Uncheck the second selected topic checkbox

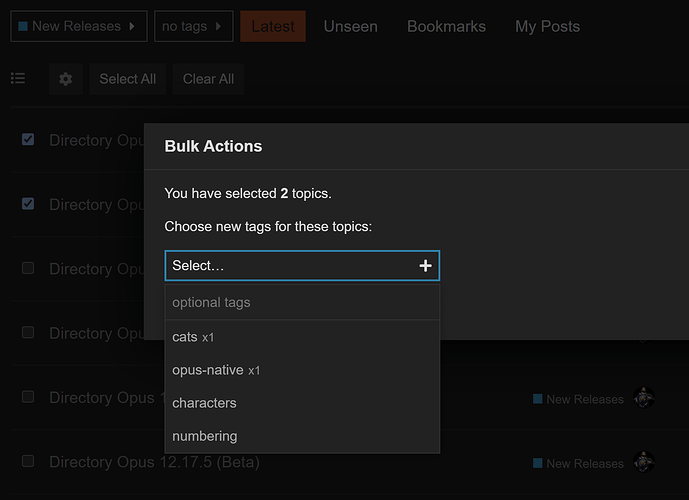point(28,204)
